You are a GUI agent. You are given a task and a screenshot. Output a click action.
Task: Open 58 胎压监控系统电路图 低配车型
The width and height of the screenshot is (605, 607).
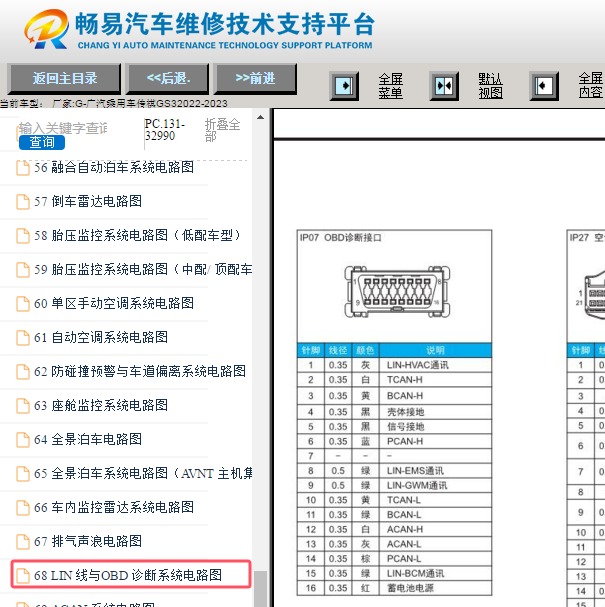(x=137, y=236)
